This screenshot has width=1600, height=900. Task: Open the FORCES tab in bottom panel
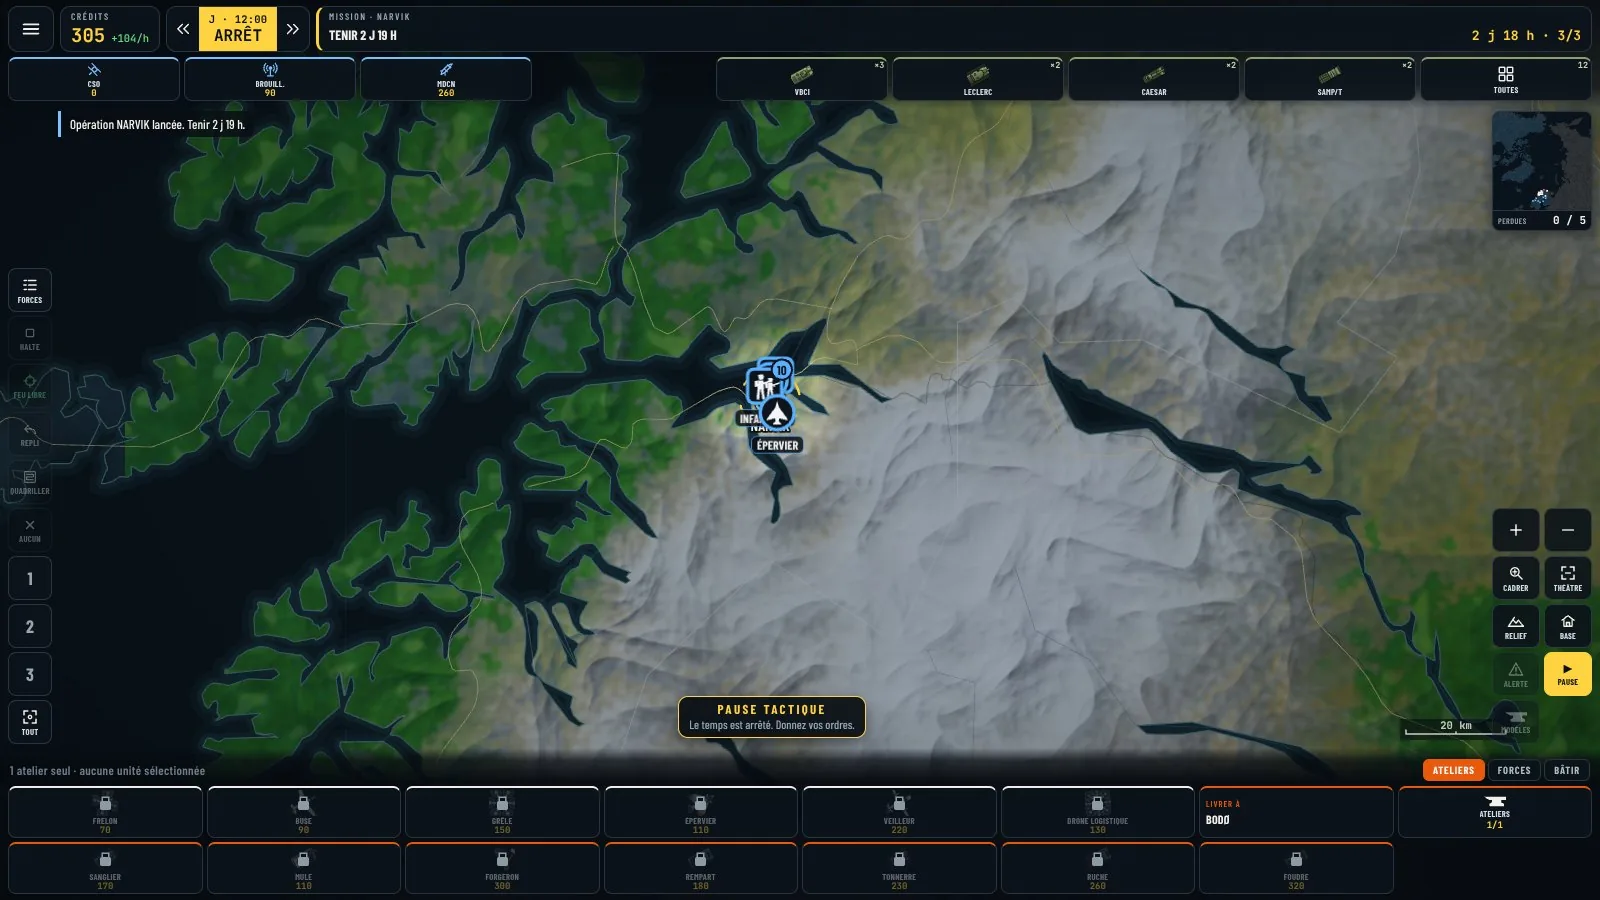point(1514,770)
